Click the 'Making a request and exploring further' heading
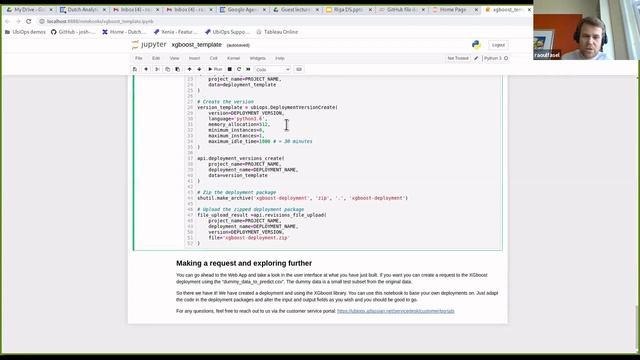This screenshot has height=360, width=640. click(x=244, y=263)
